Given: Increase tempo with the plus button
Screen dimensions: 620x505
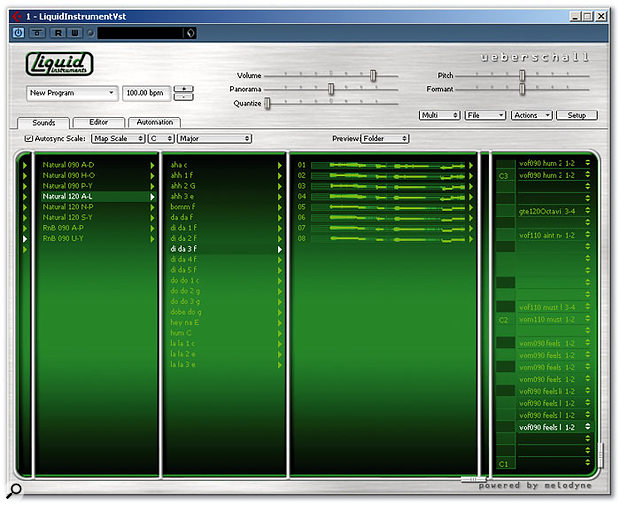Looking at the screenshot, I should click(183, 89).
